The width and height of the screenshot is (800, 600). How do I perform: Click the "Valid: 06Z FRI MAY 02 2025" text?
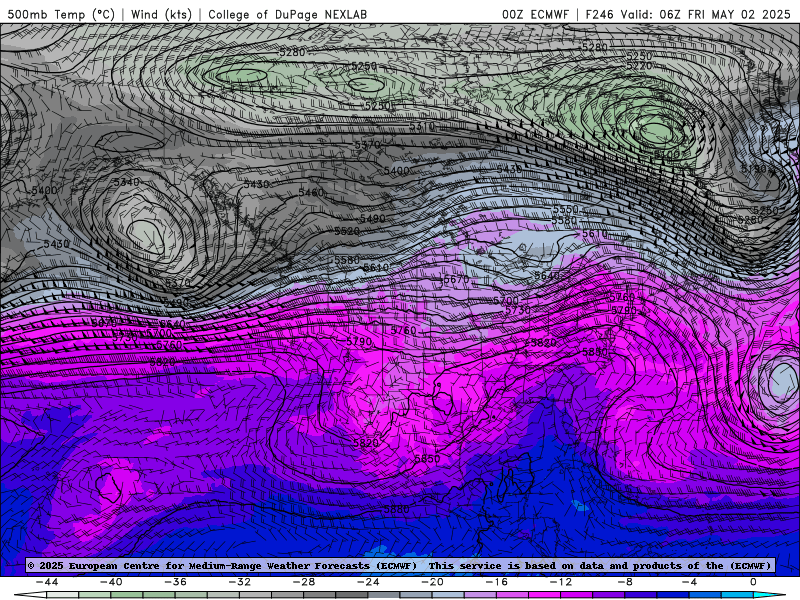coord(705,15)
